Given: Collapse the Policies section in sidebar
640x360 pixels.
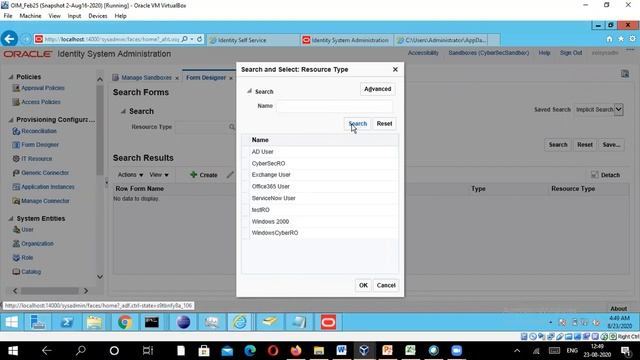Looking at the screenshot, I should (x=11, y=77).
